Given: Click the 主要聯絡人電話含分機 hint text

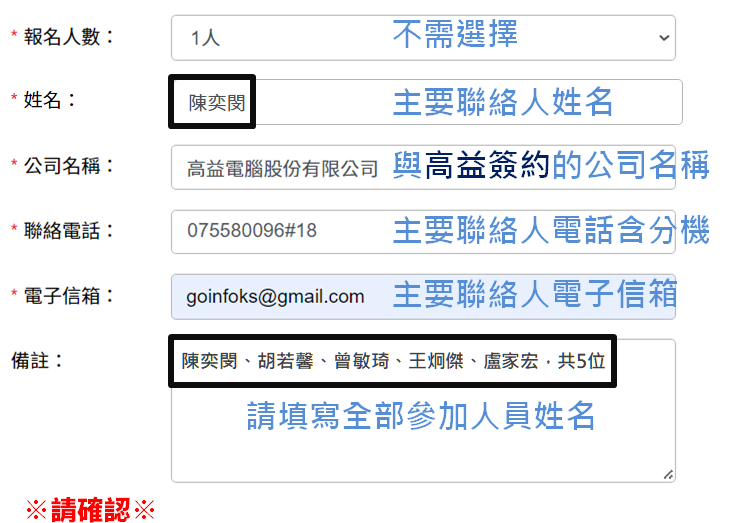Looking at the screenshot, I should click(x=551, y=231).
